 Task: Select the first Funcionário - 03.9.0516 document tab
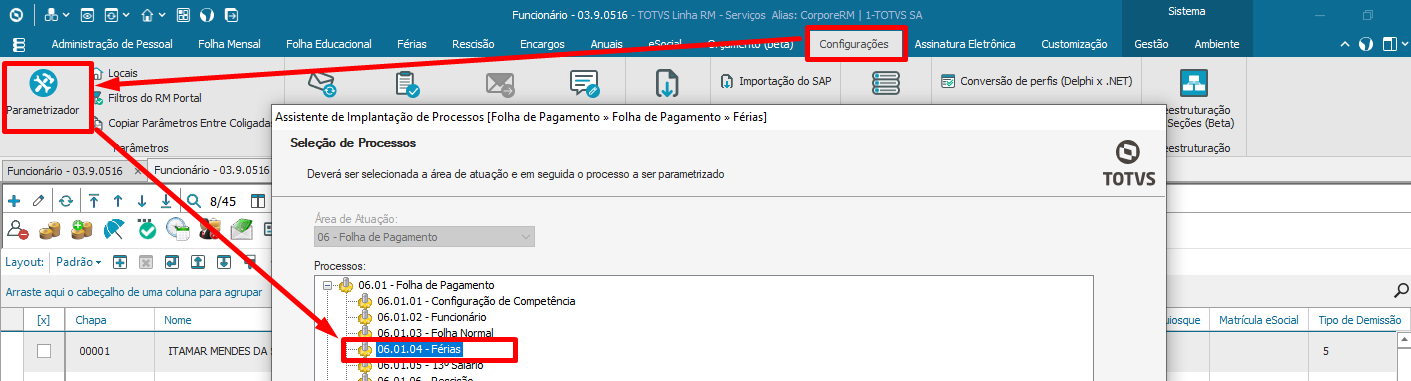[x=72, y=170]
